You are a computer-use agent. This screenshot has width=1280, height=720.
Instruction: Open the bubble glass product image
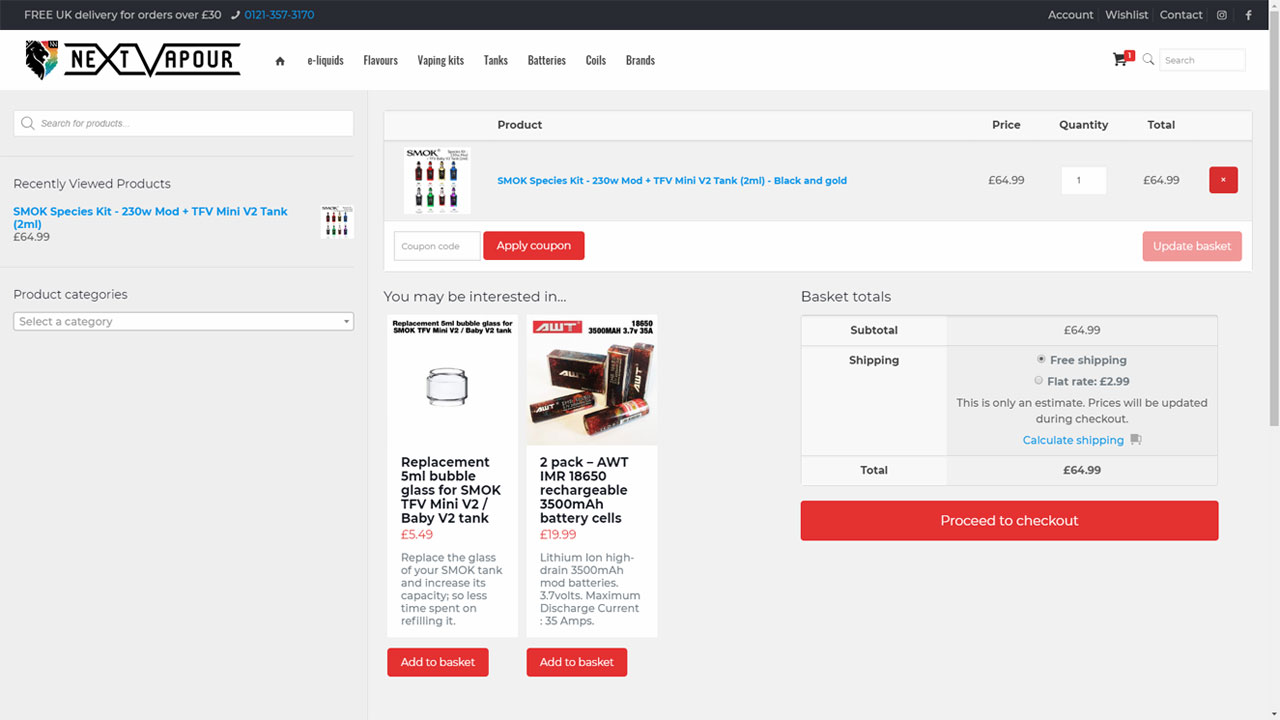tap(452, 381)
